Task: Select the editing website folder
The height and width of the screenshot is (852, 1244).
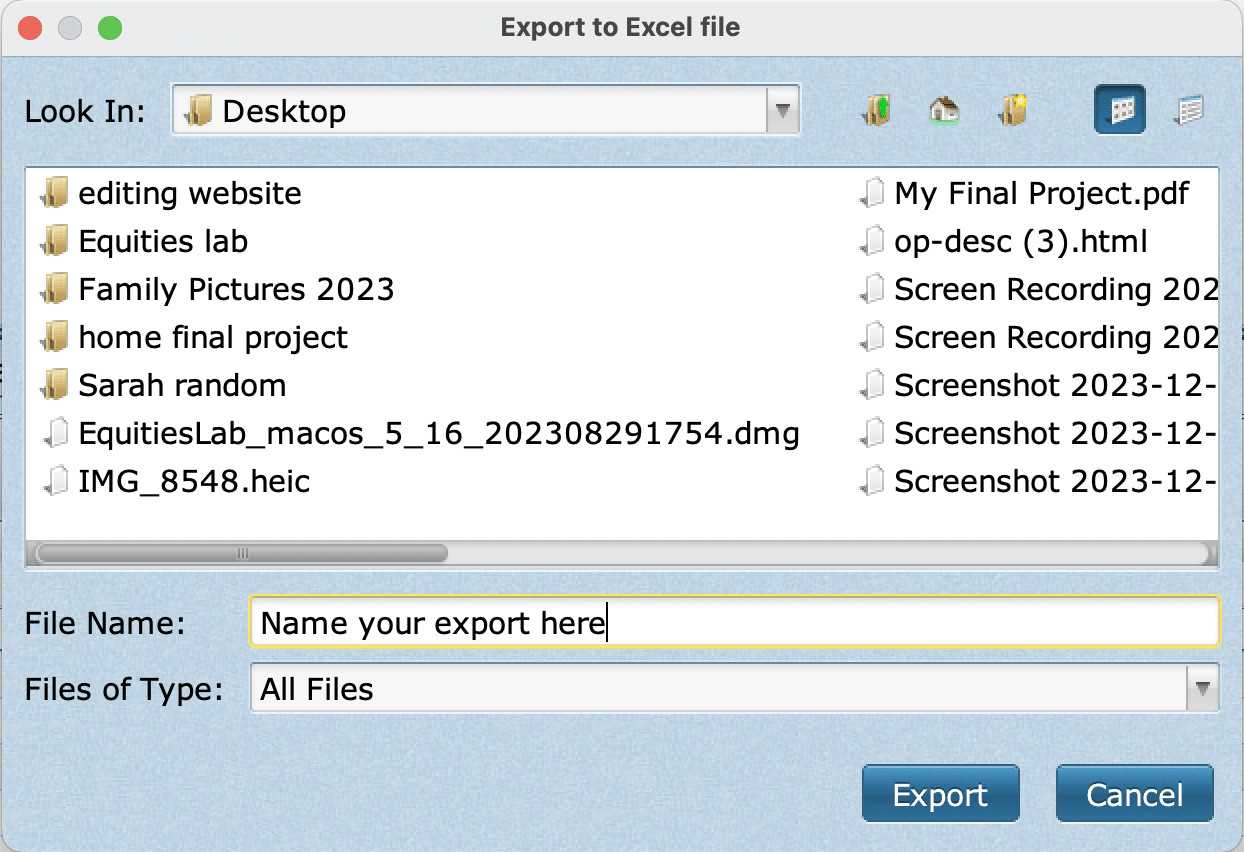Action: pyautogui.click(x=189, y=193)
